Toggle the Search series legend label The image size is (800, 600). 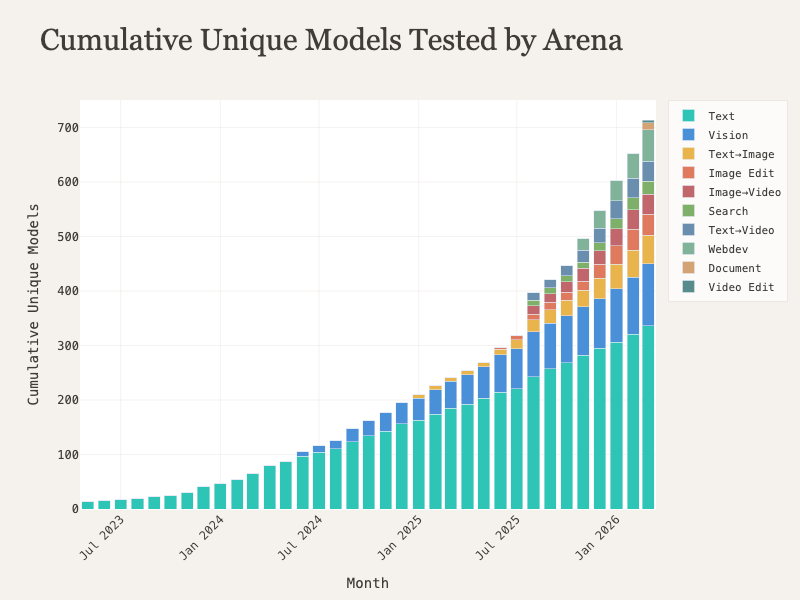727,211
